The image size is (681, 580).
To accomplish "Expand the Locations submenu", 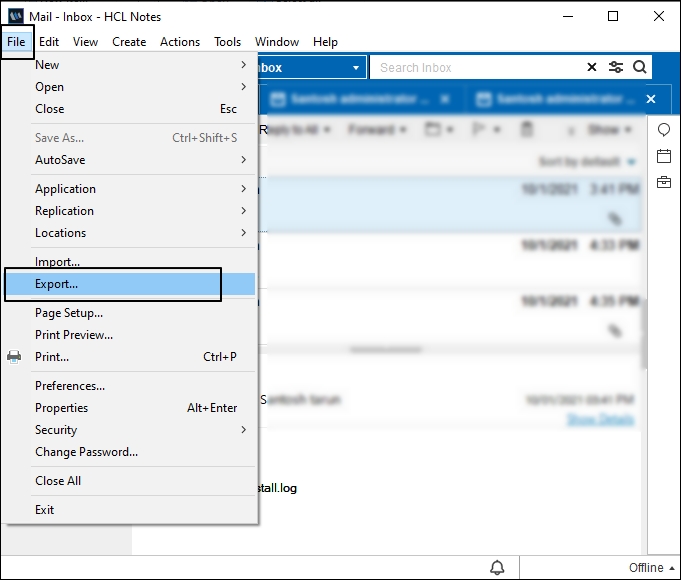I will click(143, 233).
